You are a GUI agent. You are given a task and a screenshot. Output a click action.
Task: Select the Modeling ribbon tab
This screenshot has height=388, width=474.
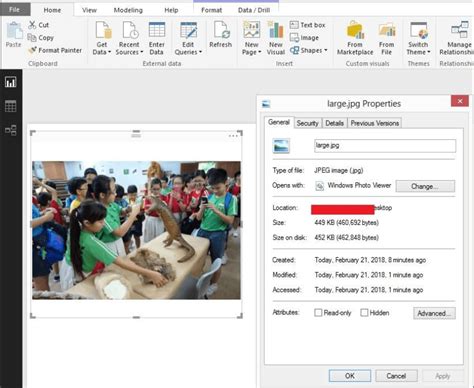pos(128,10)
